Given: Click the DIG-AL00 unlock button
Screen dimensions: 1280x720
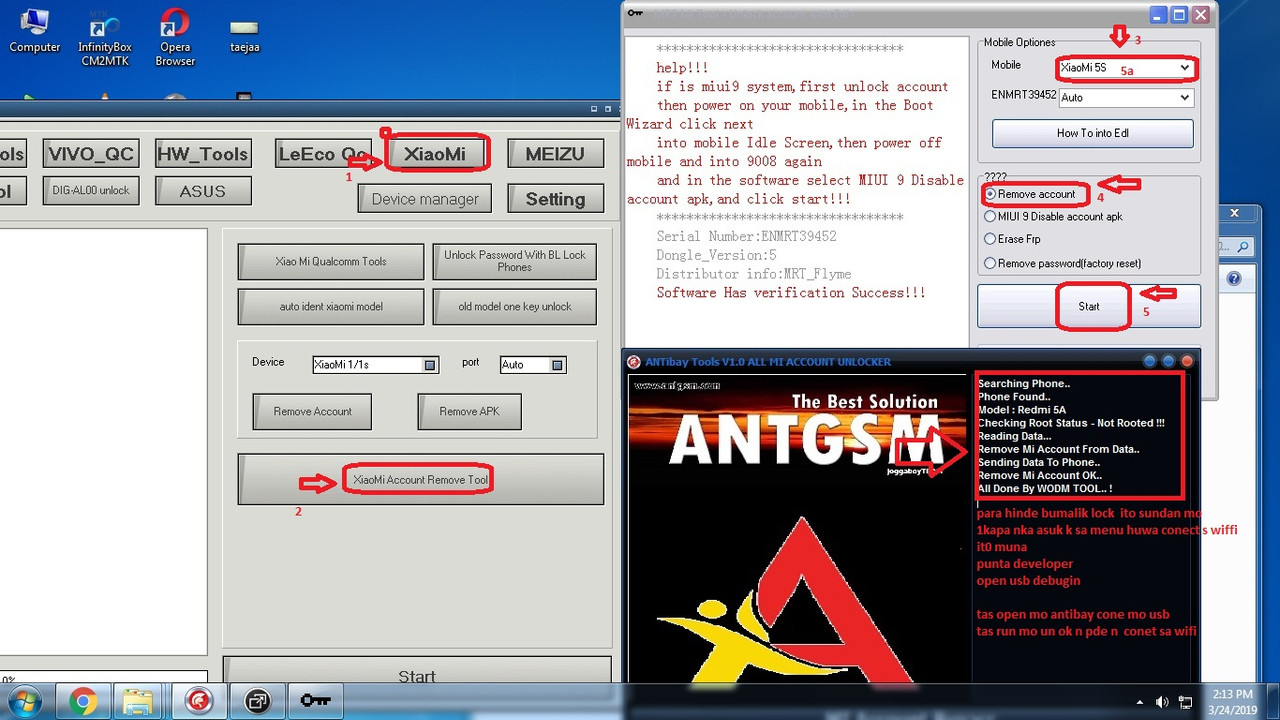Looking at the screenshot, I should [x=91, y=190].
